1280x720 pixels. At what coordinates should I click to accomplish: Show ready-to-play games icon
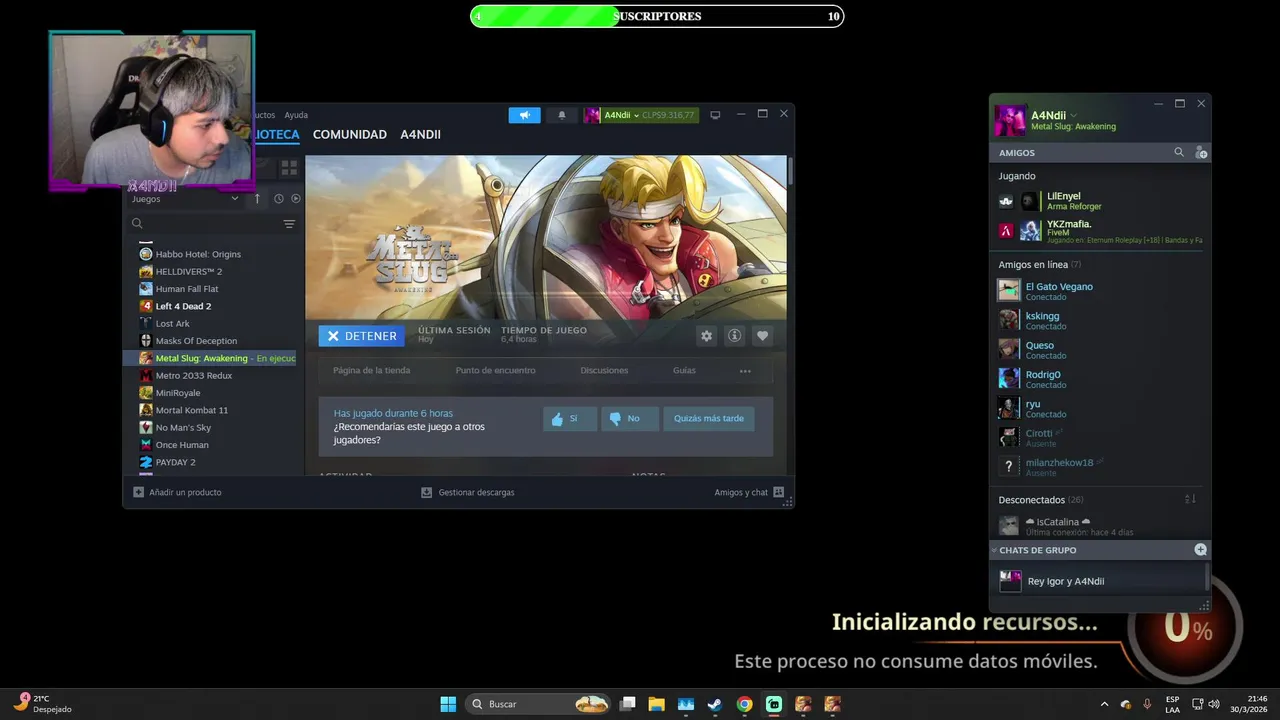pyautogui.click(x=295, y=199)
